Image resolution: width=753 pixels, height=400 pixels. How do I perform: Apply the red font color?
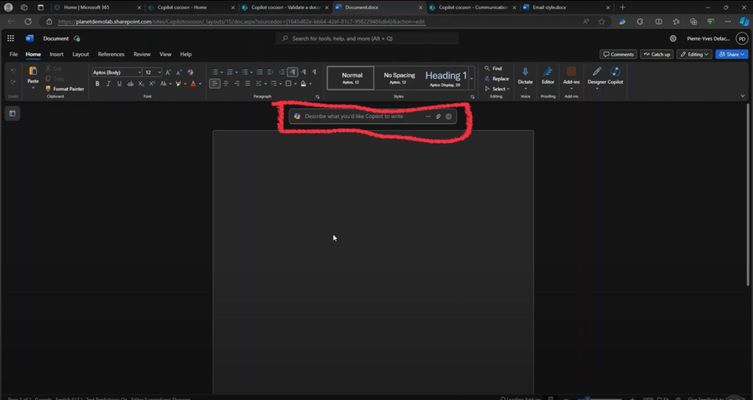(193, 84)
